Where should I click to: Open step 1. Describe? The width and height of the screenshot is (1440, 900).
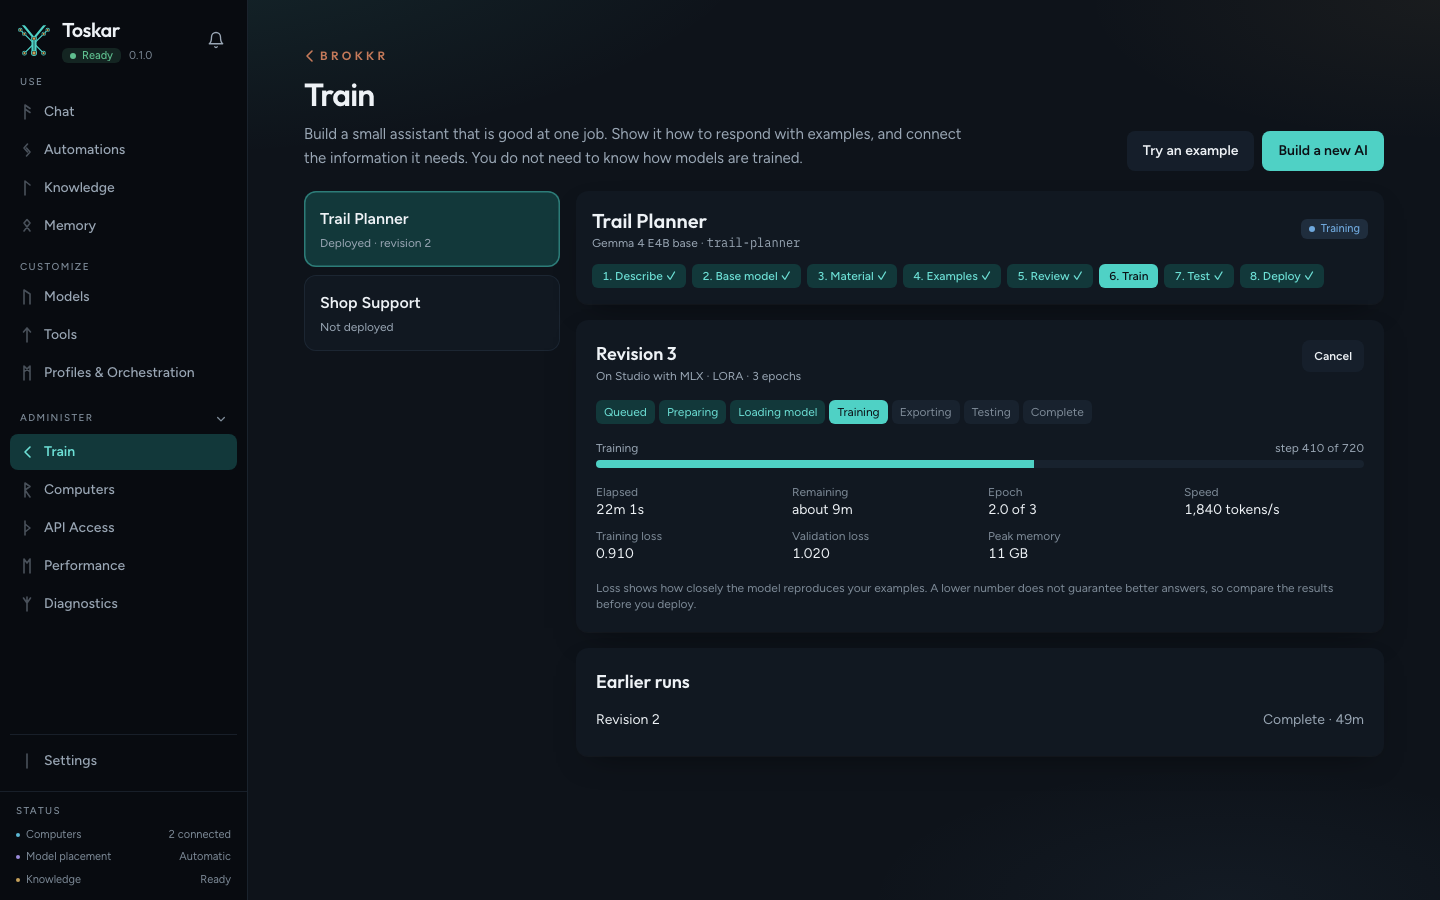639,276
